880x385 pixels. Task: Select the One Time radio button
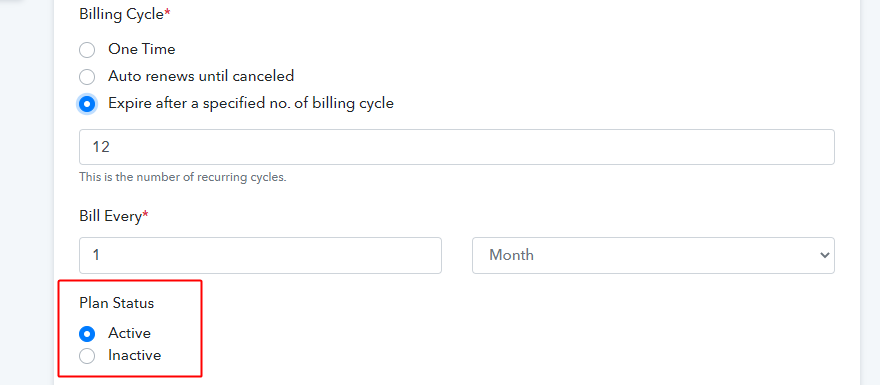click(87, 50)
